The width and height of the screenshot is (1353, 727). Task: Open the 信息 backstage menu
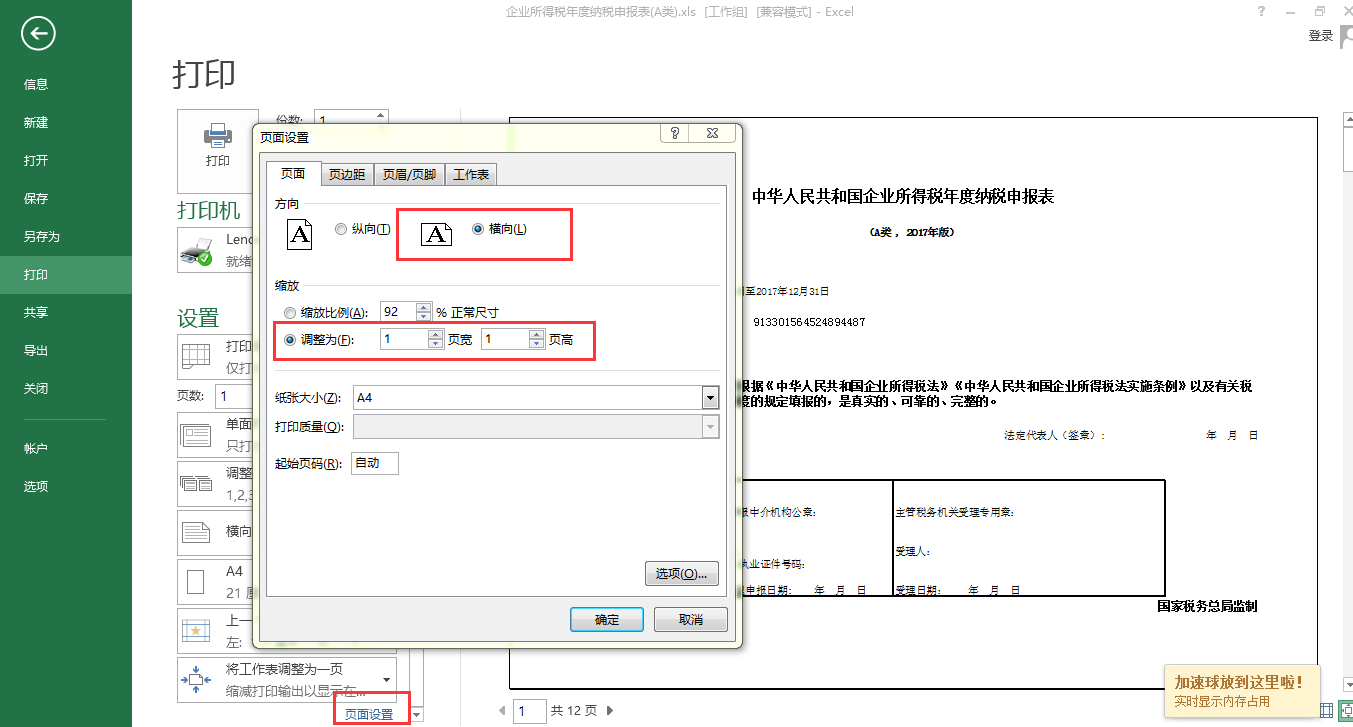tap(66, 85)
